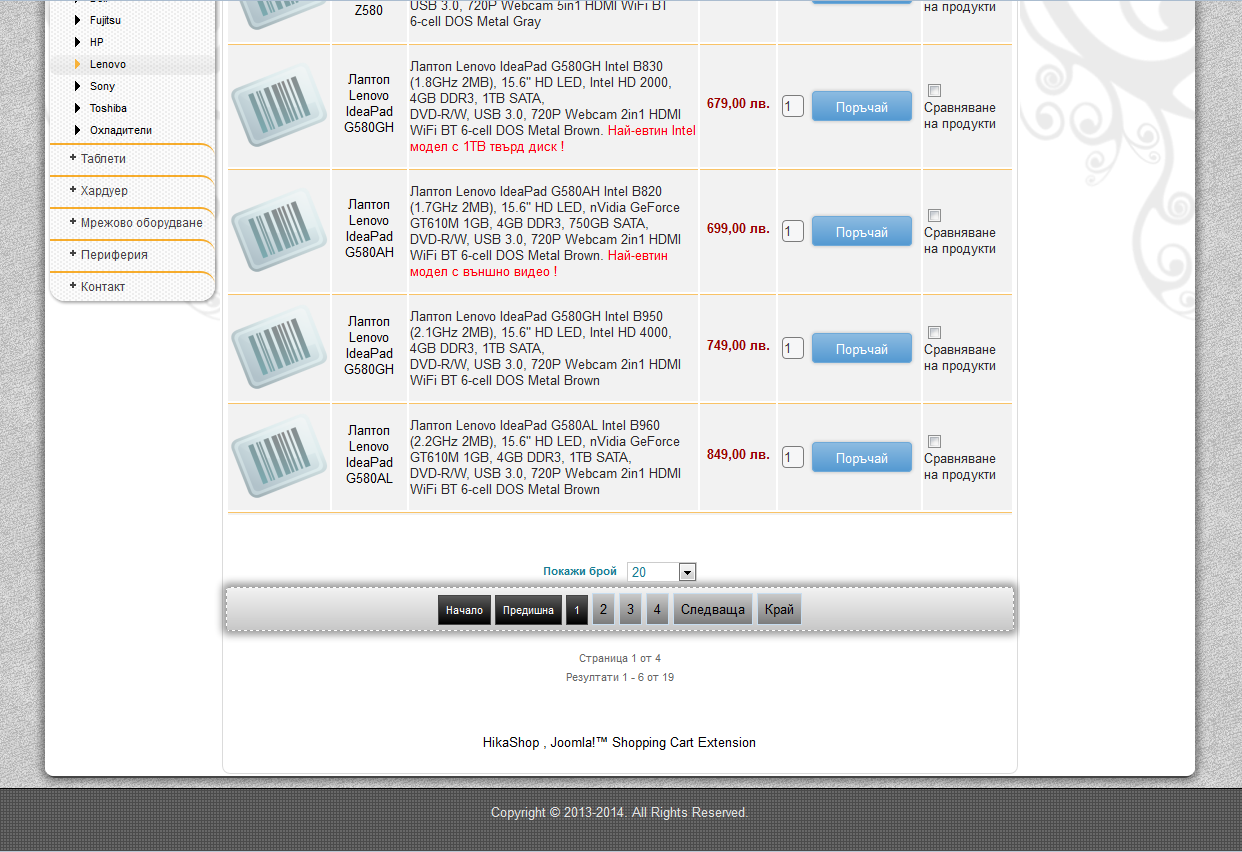Click Поръчай for the G580AH laptop

pos(862,231)
